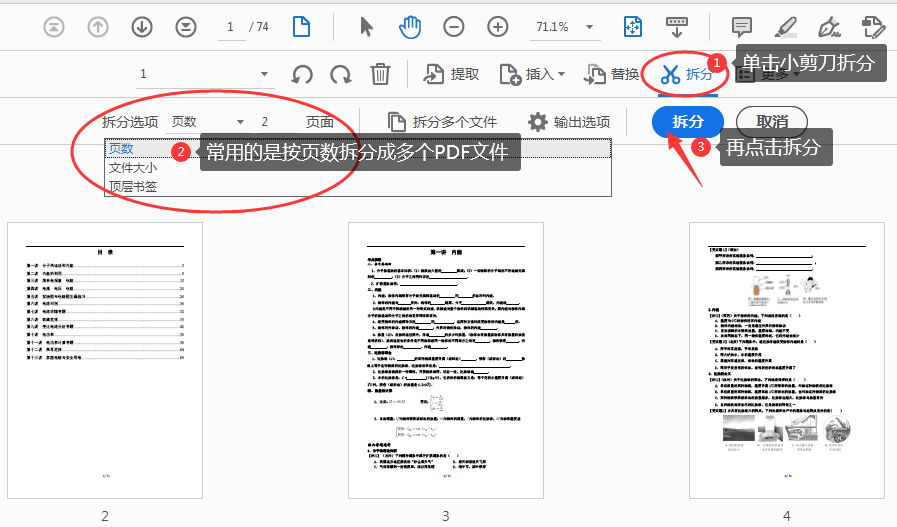
Task: Click 取消 cancel button
Action: [772, 122]
